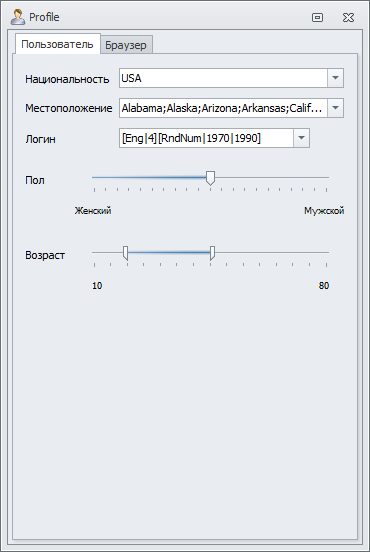
Task: Click the upper age handle of Возраст slider
Action: pos(212,253)
